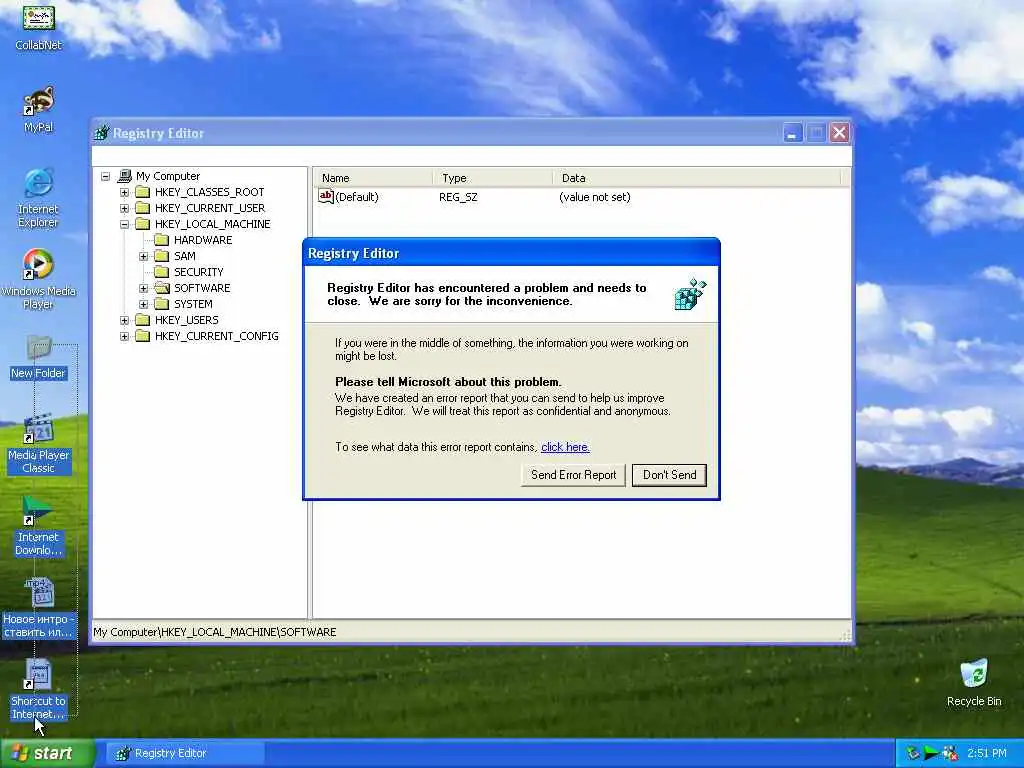Click the Type column header
Screen dimensions: 1024x768
(x=493, y=178)
